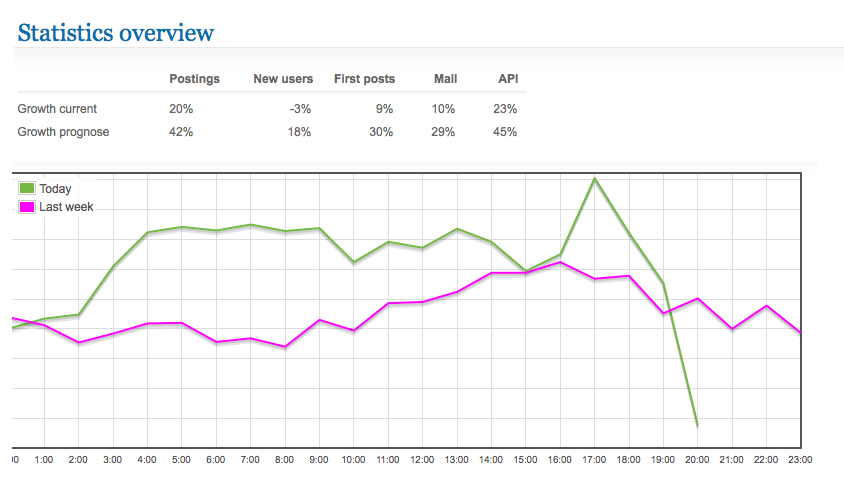Click the 42% Postings prognose value
844x501 pixels.
[x=181, y=131]
